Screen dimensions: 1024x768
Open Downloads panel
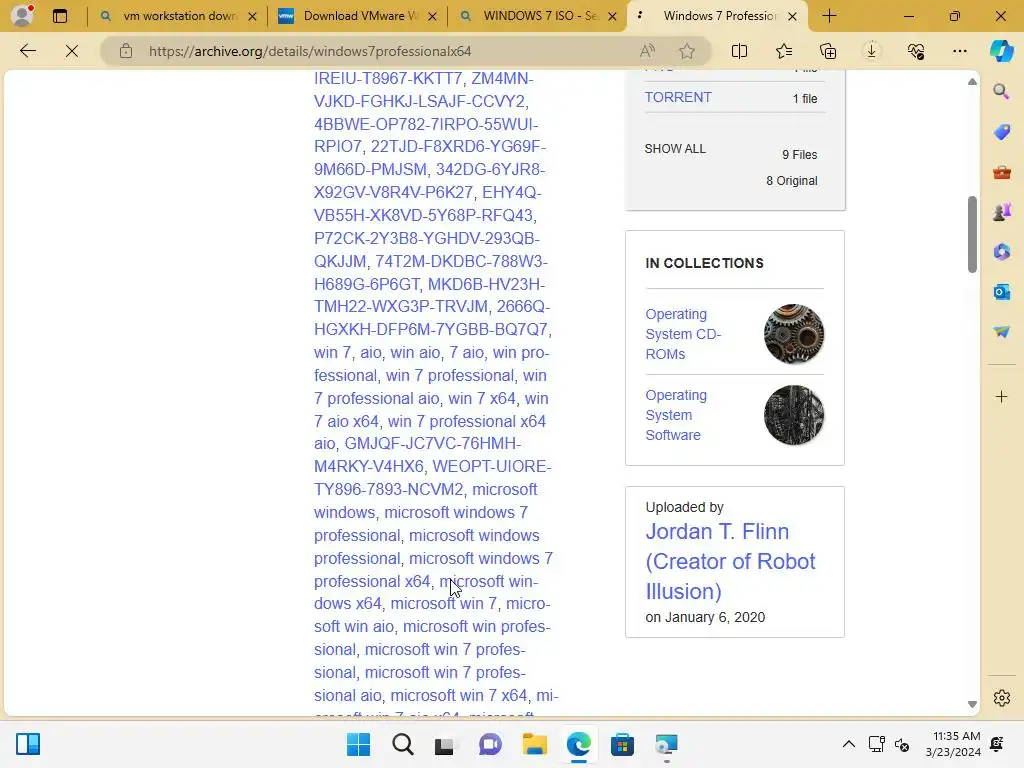tap(871, 51)
